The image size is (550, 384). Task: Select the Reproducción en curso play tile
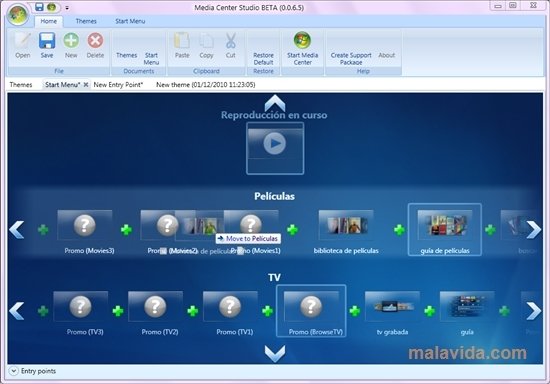click(x=275, y=148)
